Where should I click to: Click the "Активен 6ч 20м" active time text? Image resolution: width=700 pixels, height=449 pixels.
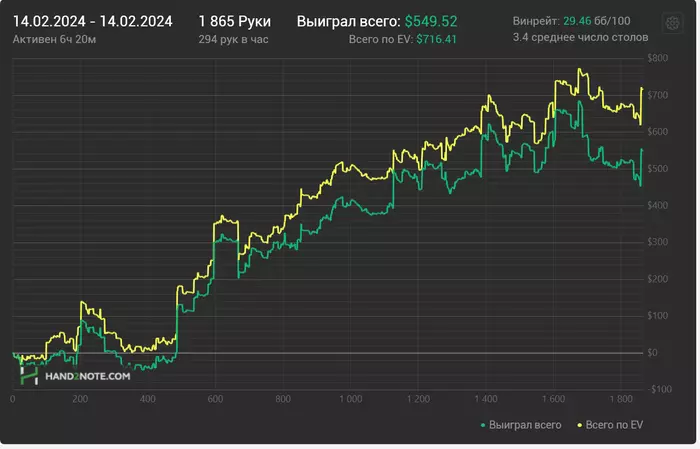(x=54, y=39)
